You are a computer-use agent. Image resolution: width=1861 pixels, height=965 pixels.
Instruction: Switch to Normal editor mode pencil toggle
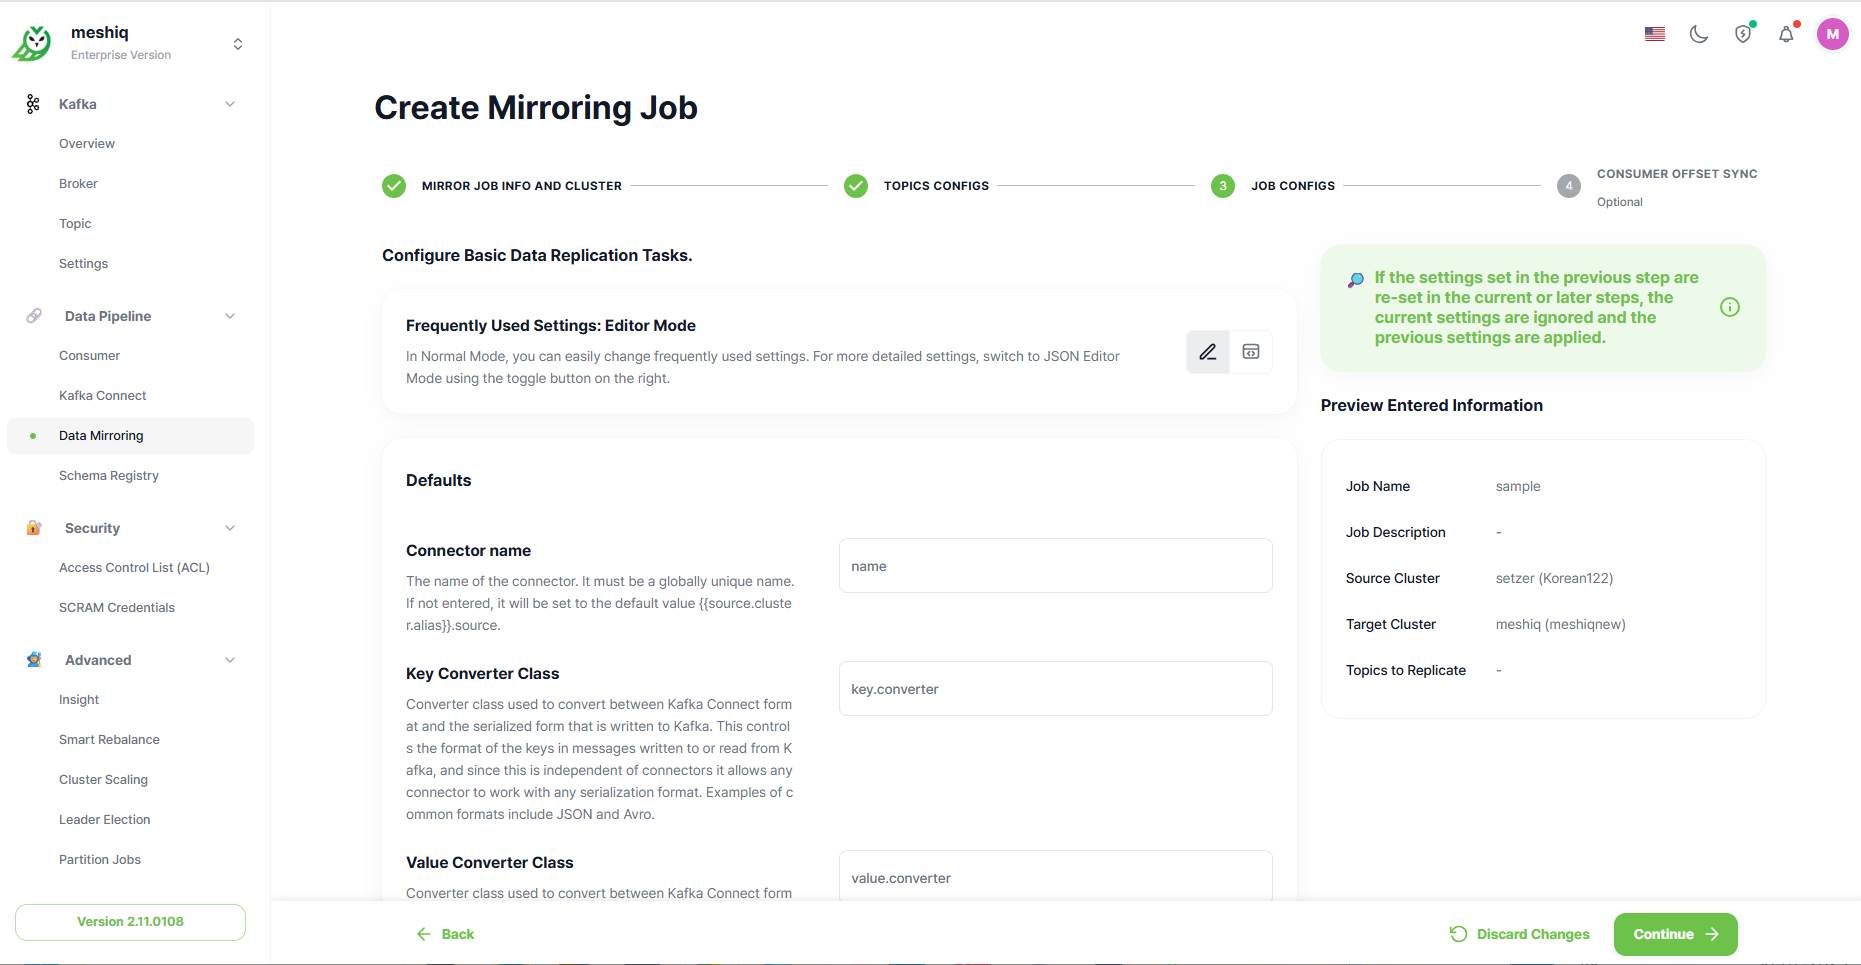pos(1208,352)
